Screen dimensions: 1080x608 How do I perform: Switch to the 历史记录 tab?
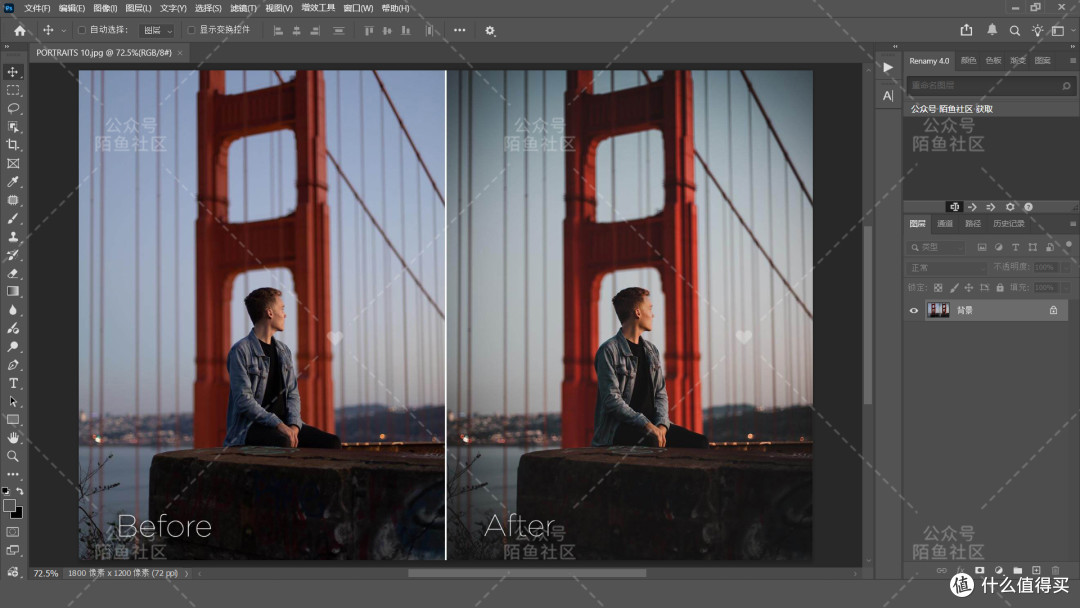[1008, 224]
